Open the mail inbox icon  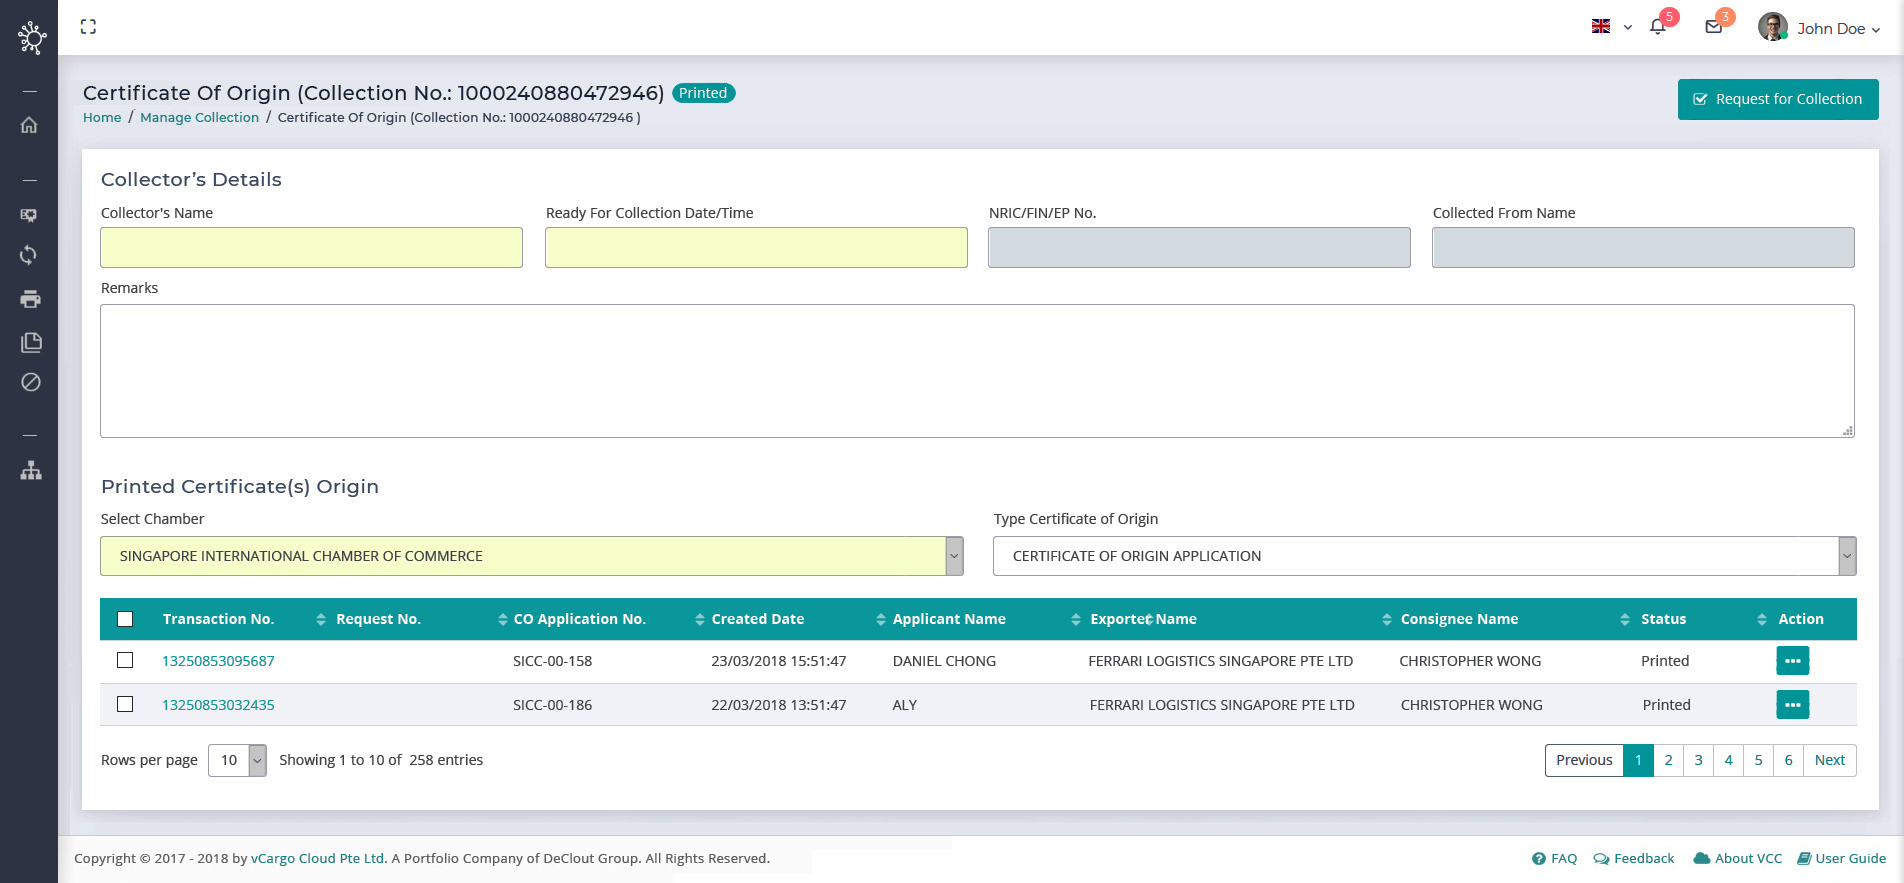tap(1713, 27)
